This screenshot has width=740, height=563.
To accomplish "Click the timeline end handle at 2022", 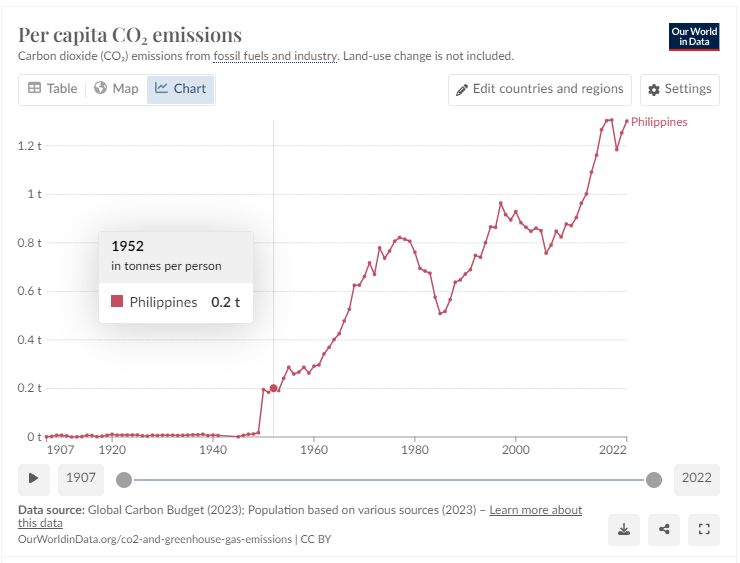I will tap(653, 479).
